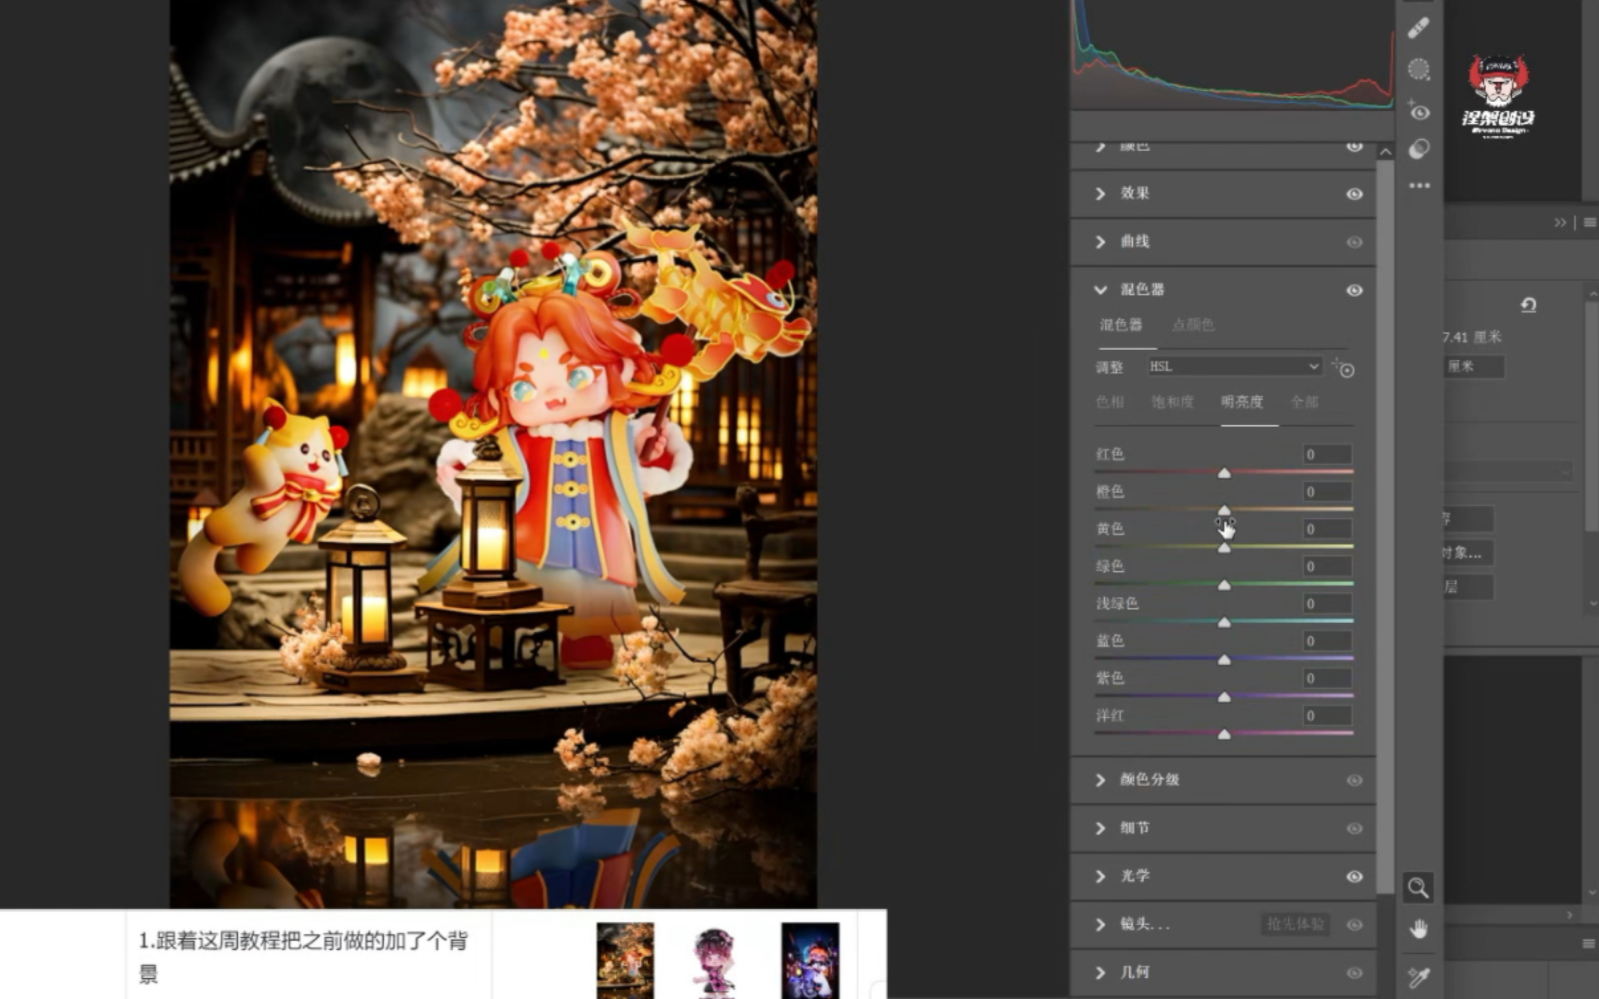Select the Masking dotted circle tool
The image size is (1599, 999).
[1418, 69]
